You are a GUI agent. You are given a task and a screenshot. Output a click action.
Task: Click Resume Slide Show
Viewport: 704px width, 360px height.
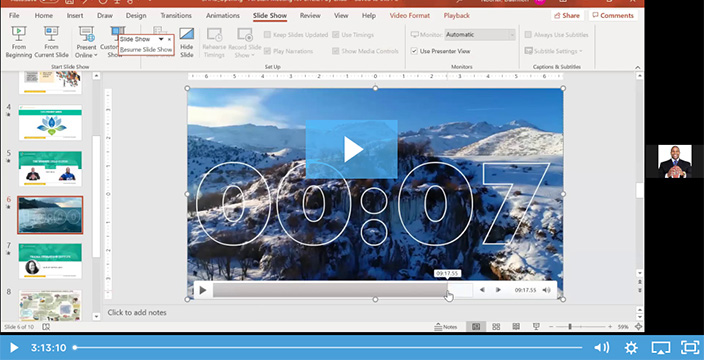pos(146,50)
